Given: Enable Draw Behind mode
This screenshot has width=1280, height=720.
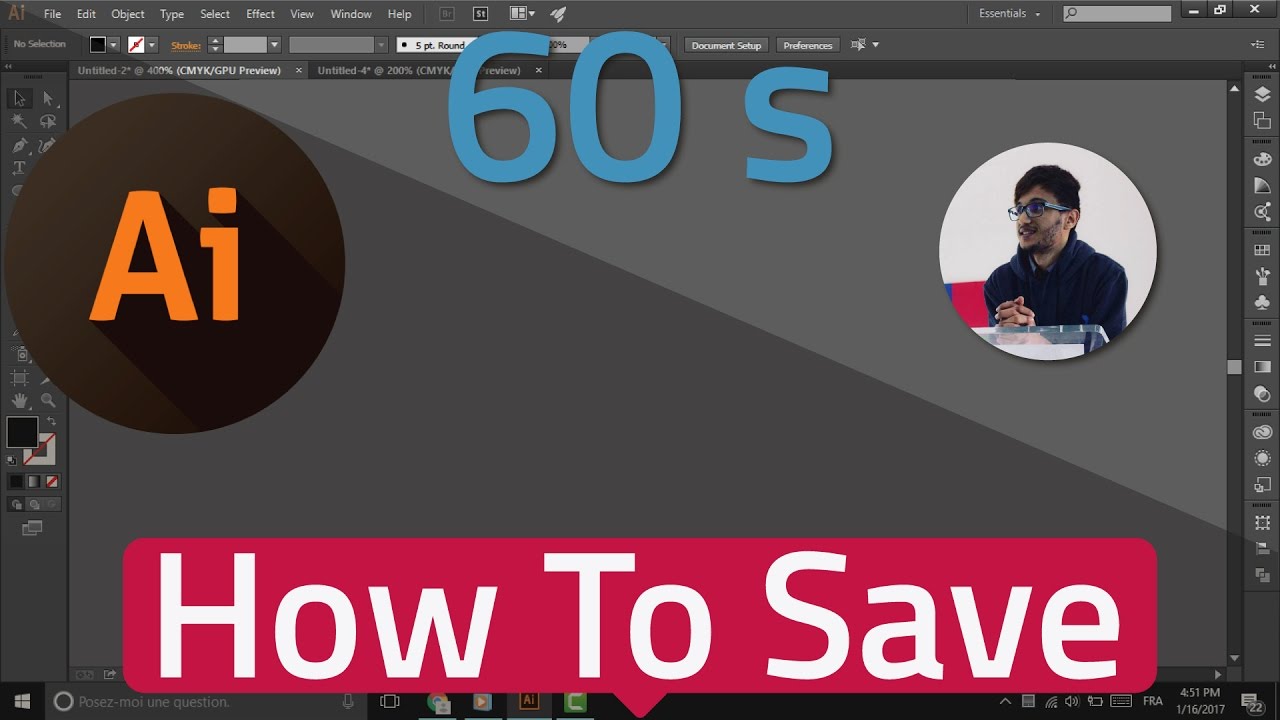Looking at the screenshot, I should click(33, 504).
